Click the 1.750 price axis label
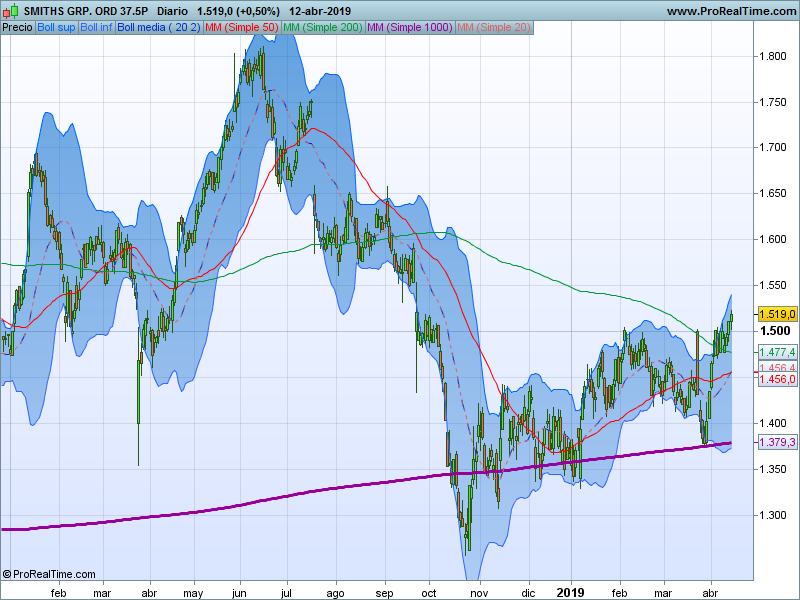800x600 pixels. [773, 102]
